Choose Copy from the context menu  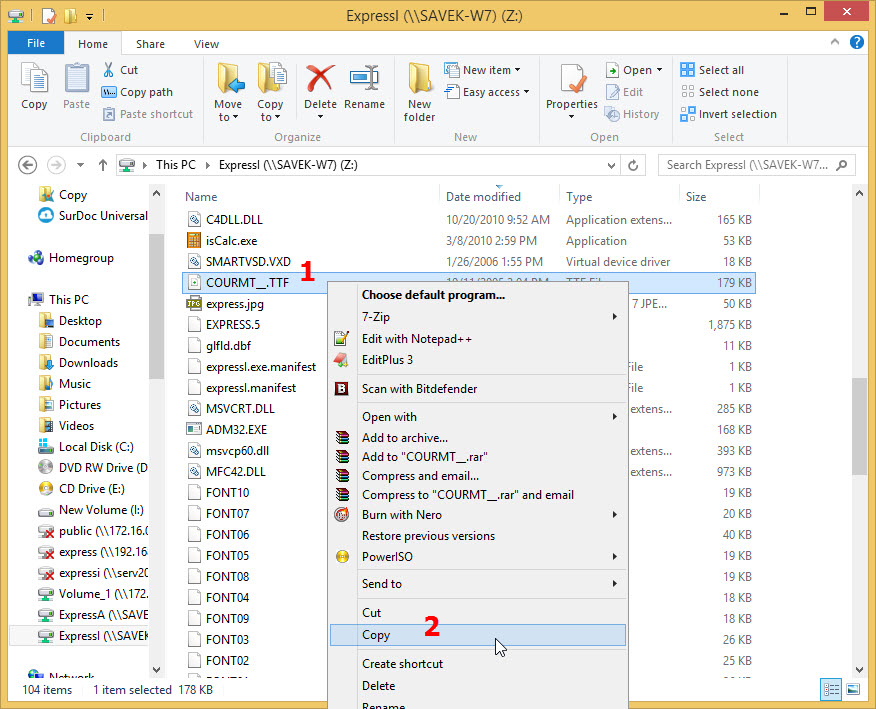[377, 635]
